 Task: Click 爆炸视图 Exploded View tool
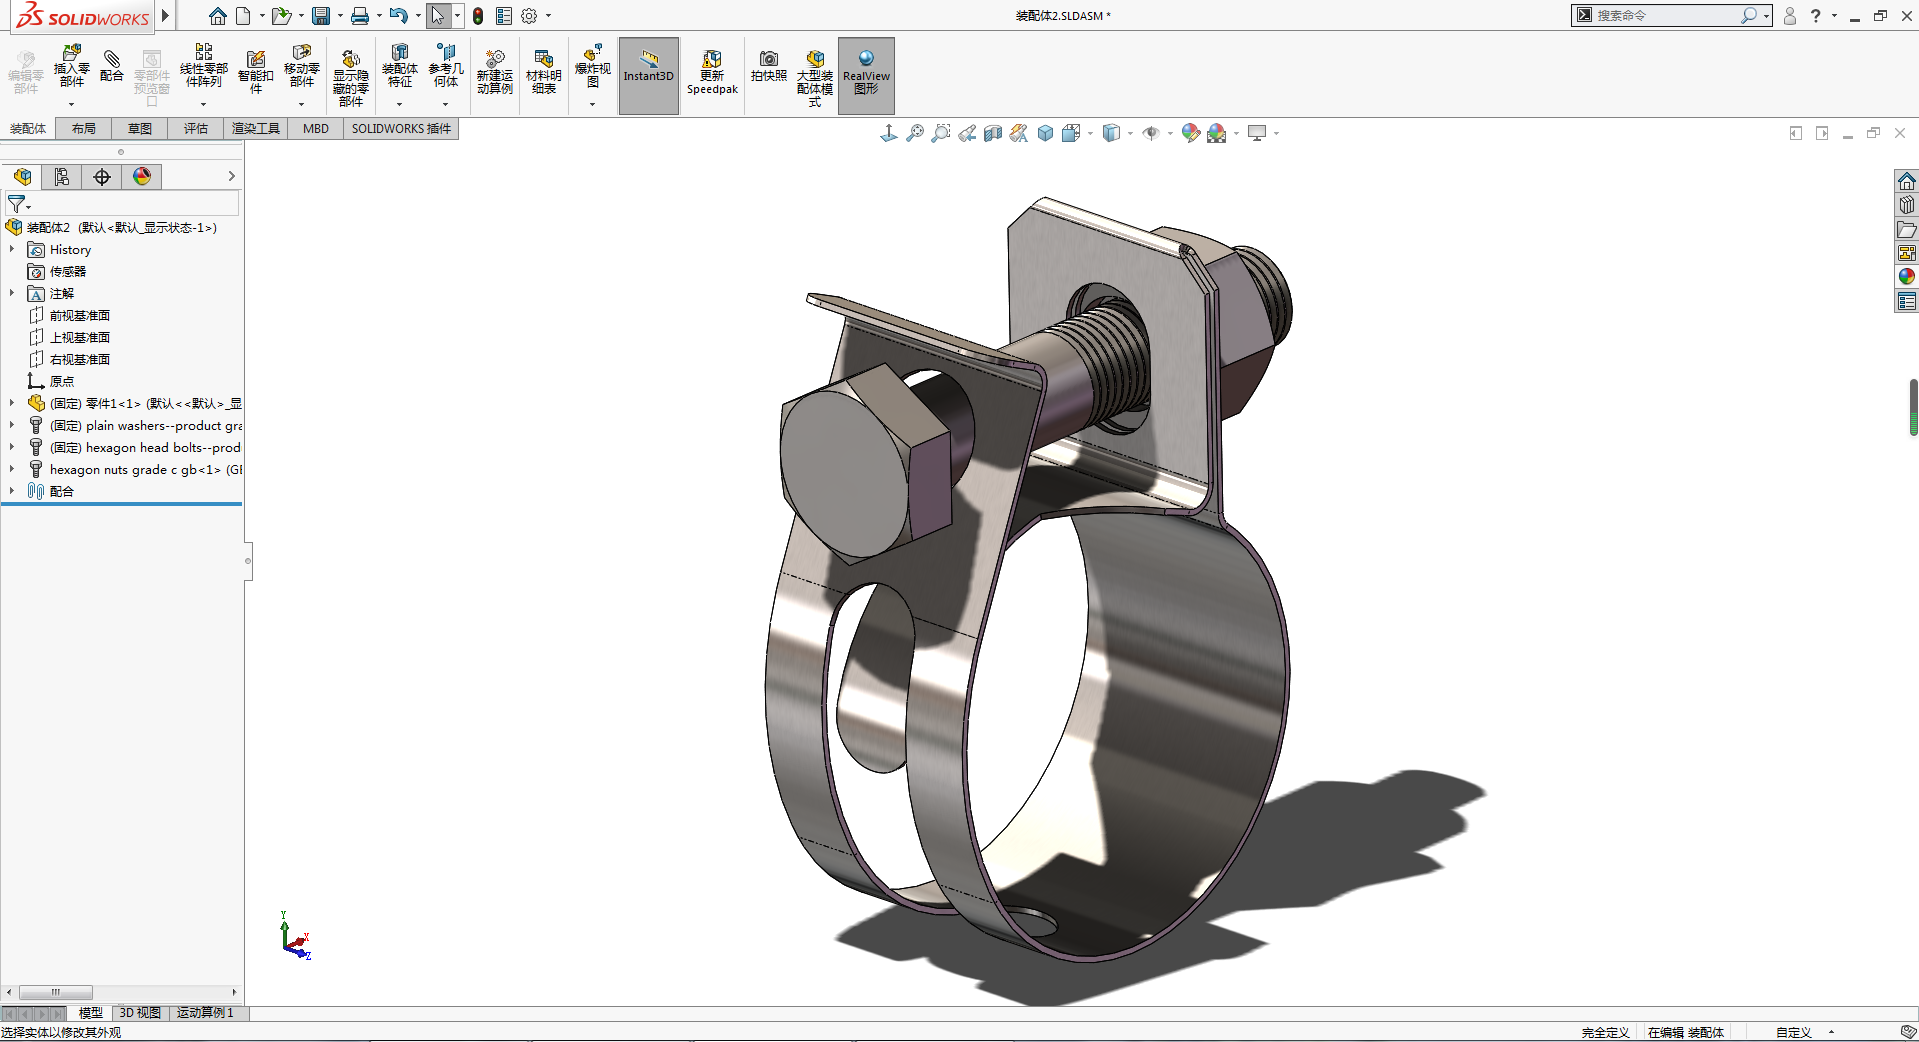[x=593, y=68]
